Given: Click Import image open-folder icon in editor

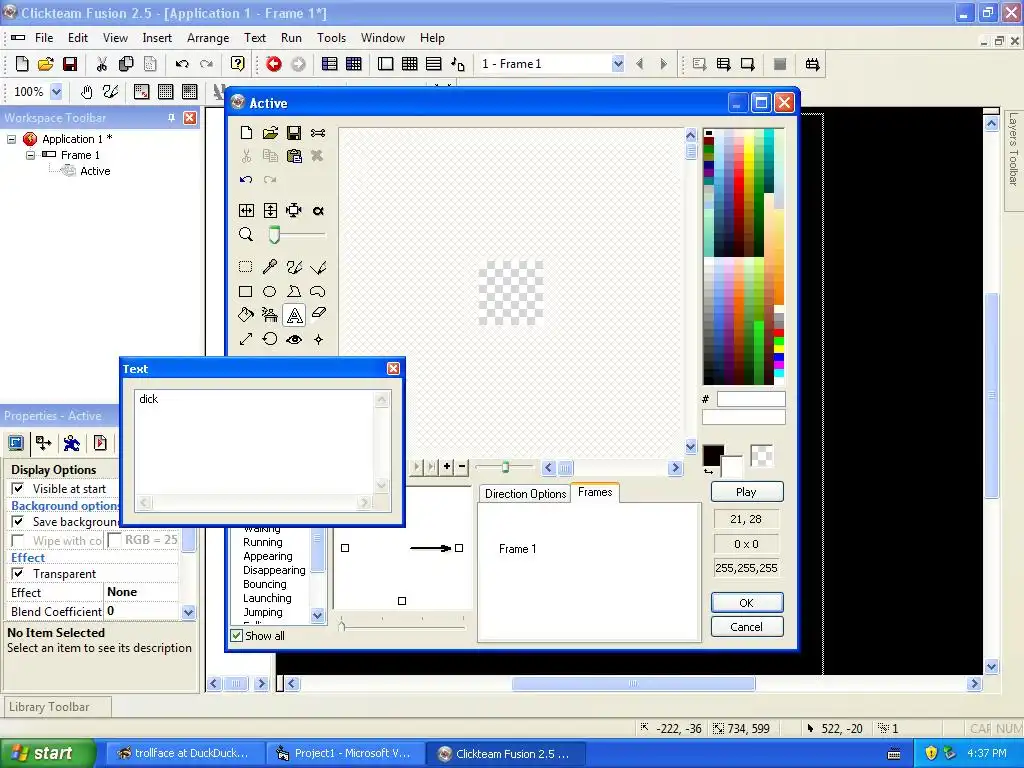Looking at the screenshot, I should tap(270, 133).
